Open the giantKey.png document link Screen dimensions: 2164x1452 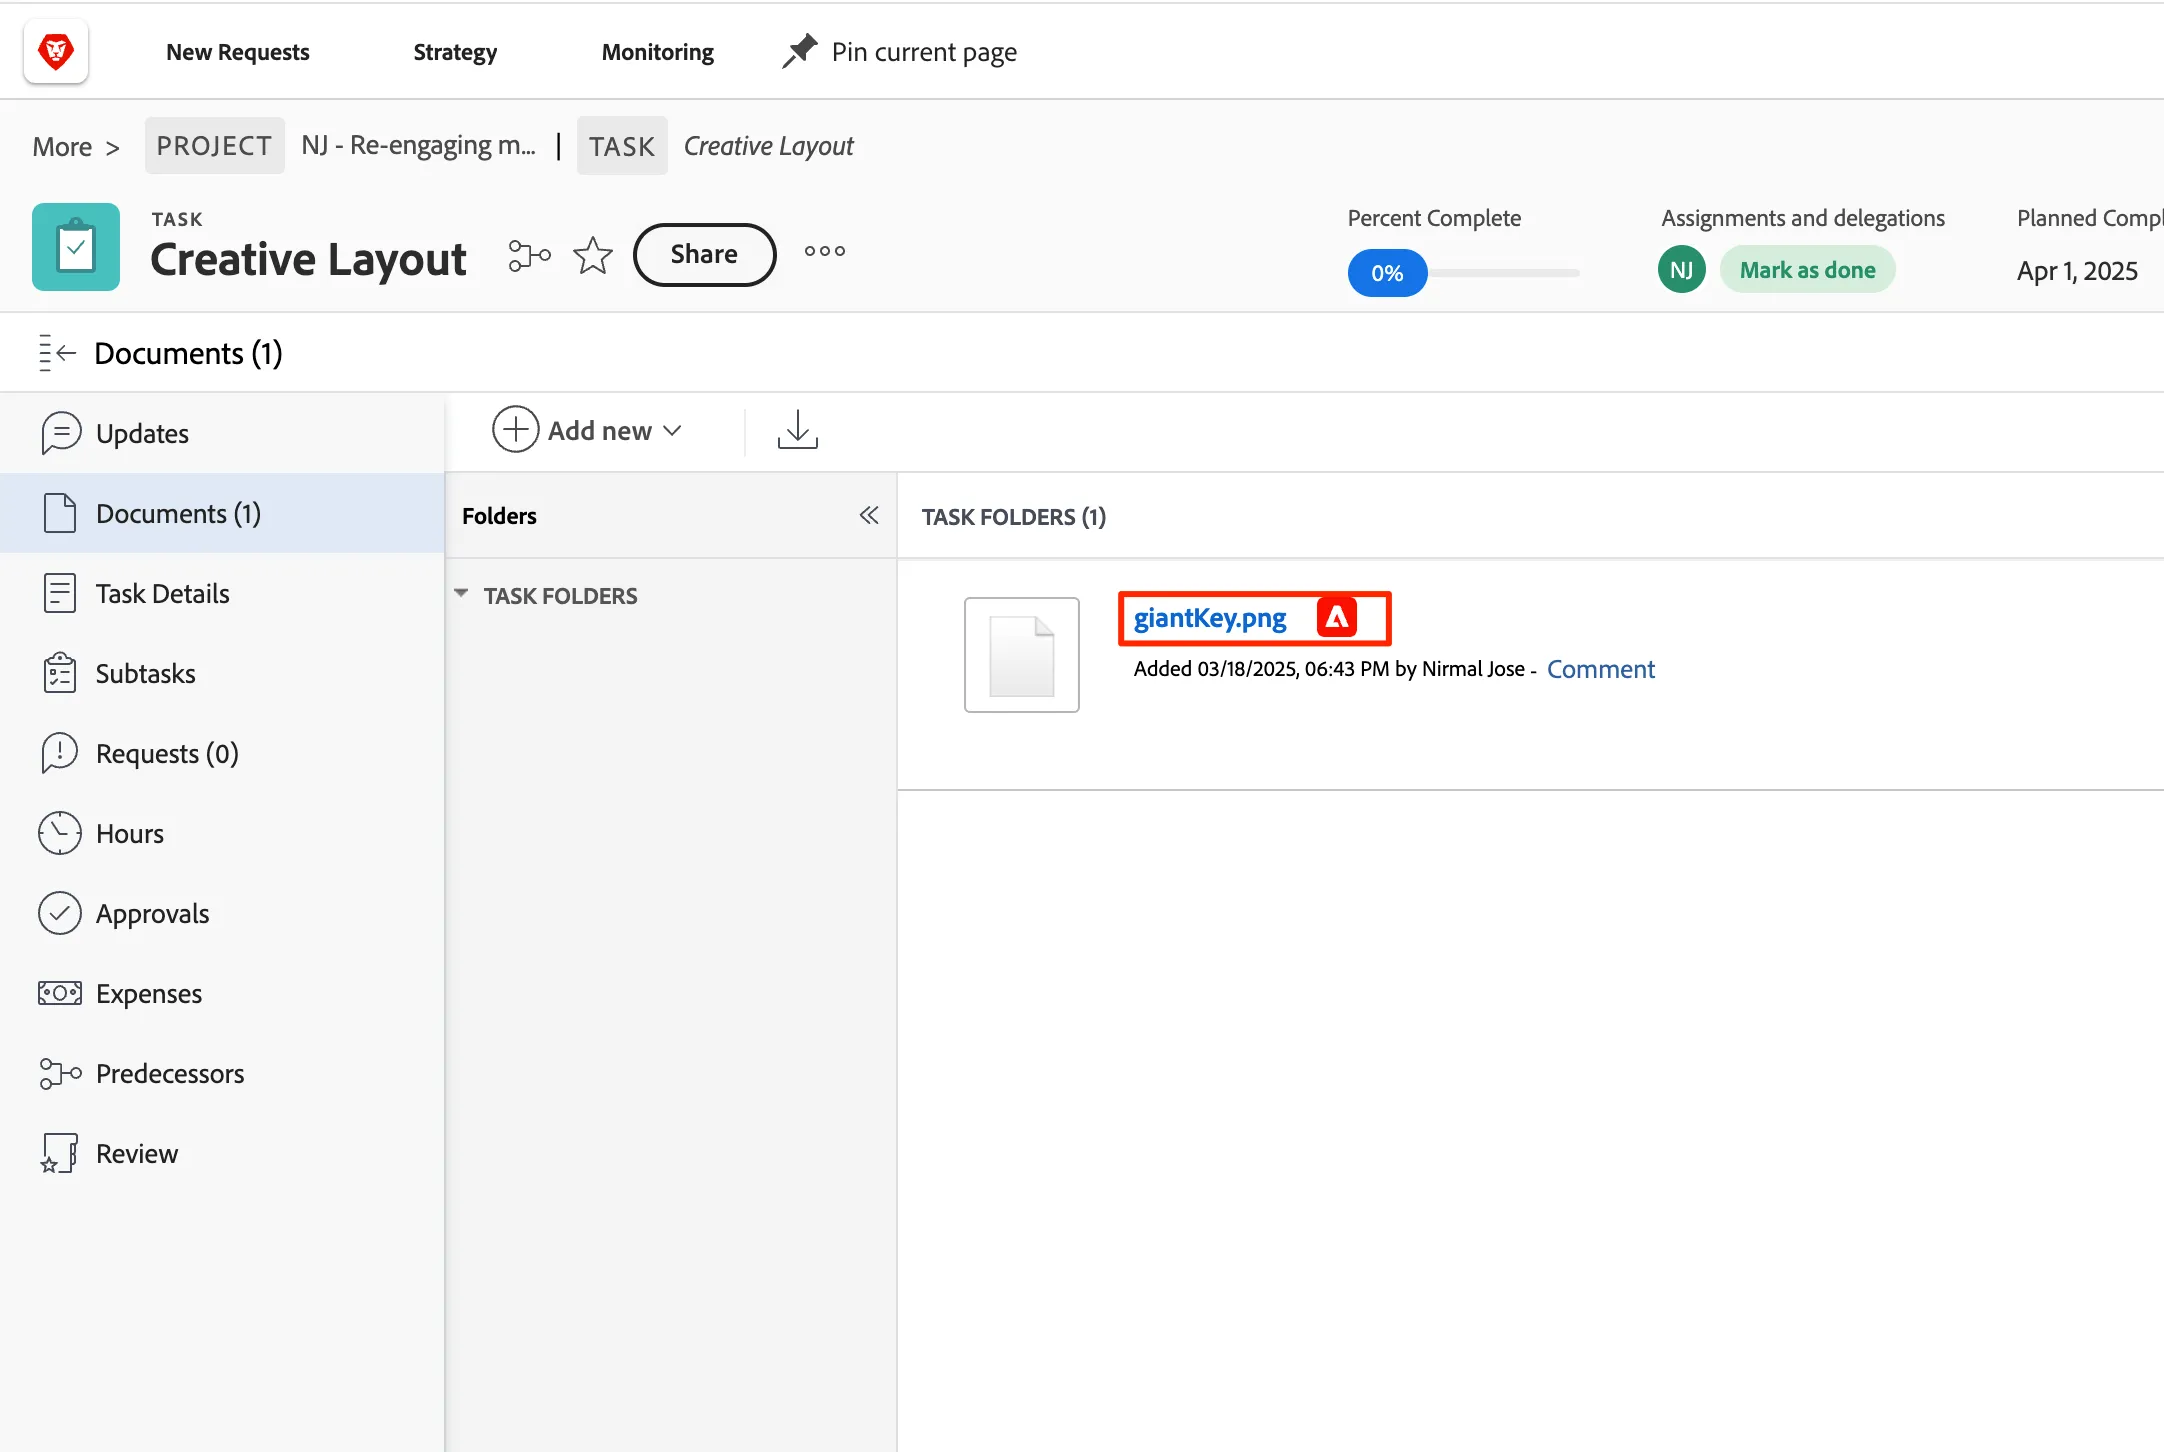pyautogui.click(x=1210, y=618)
